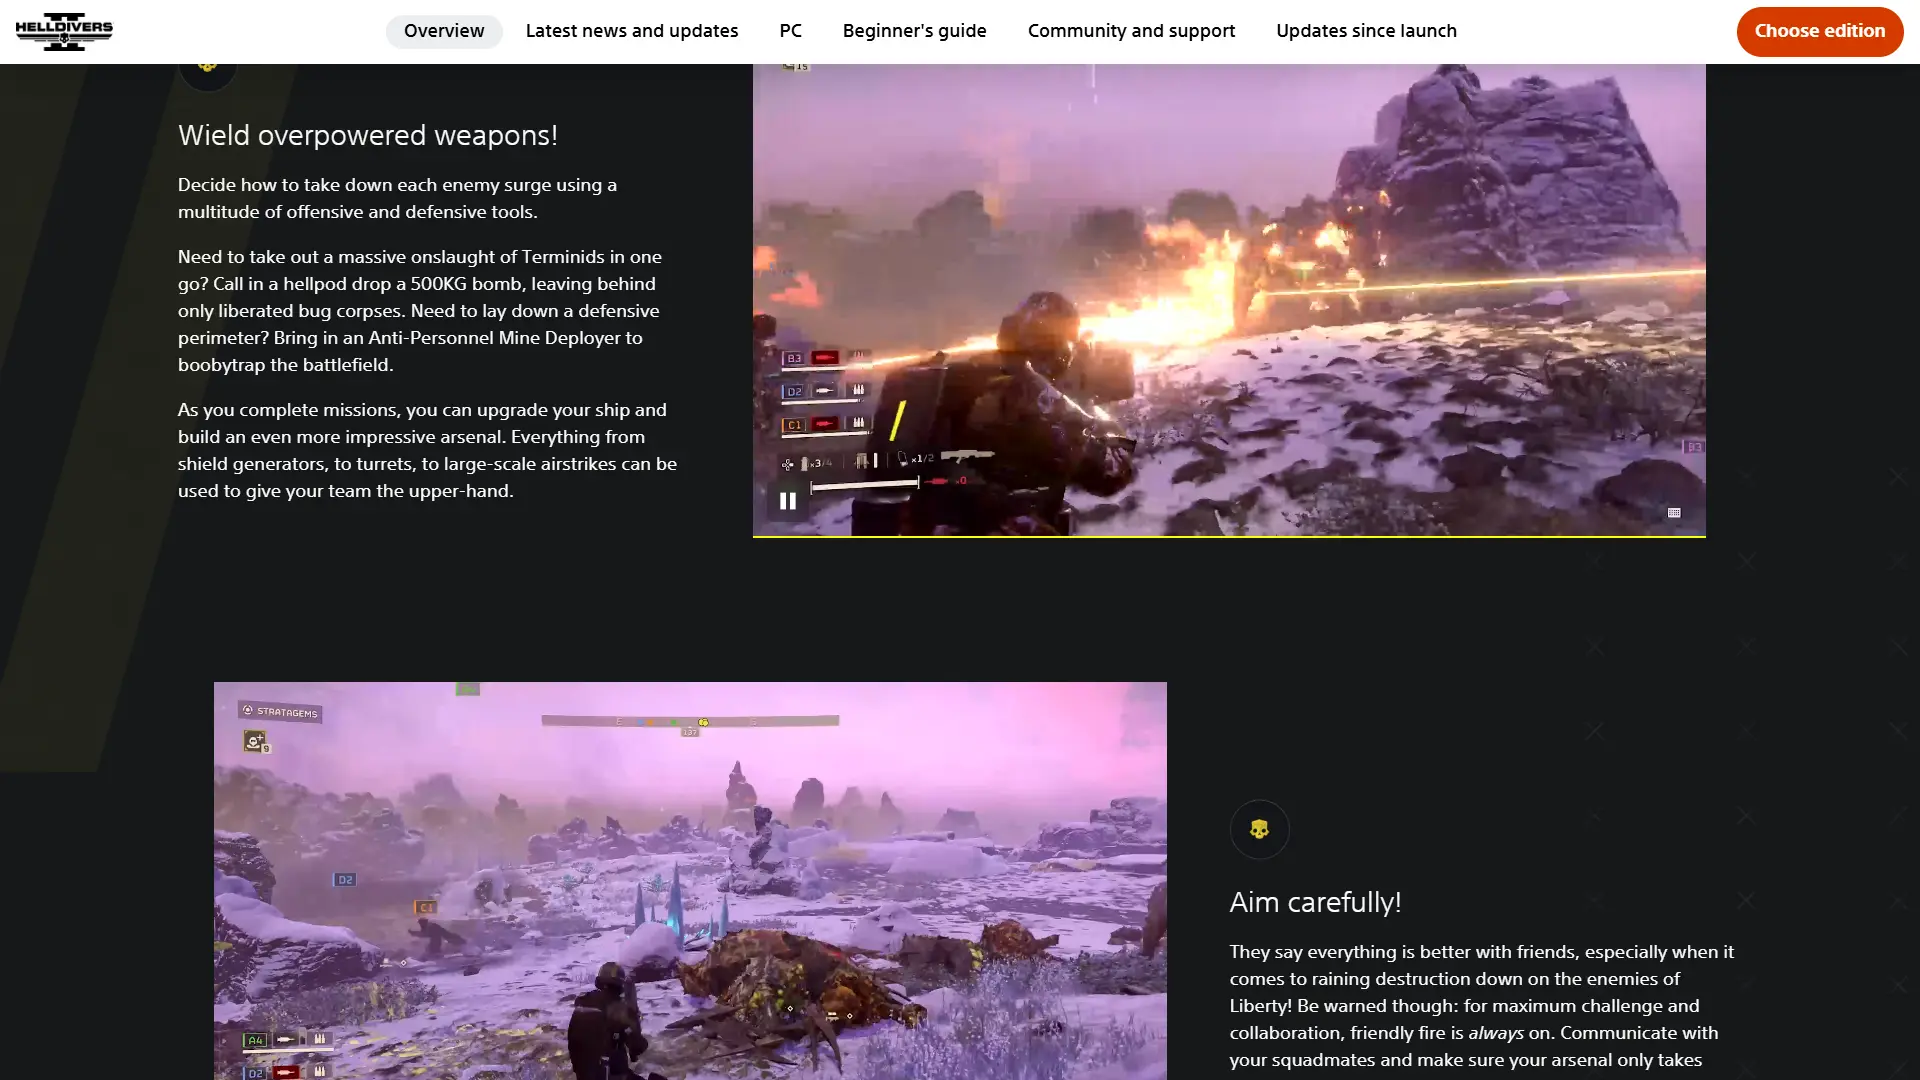Click the Helldivers 2 logo
The width and height of the screenshot is (1920, 1080).
coord(64,31)
